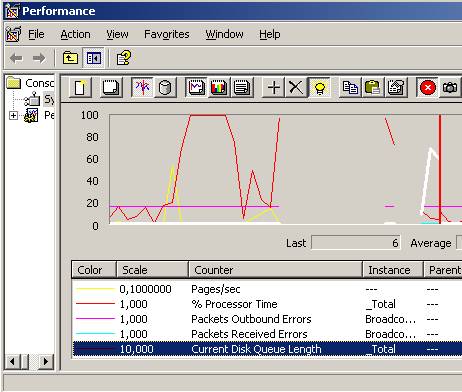Viewport: 462px width, 392px height.
Task: Click the 10,000 scale value
Action: coord(137,349)
